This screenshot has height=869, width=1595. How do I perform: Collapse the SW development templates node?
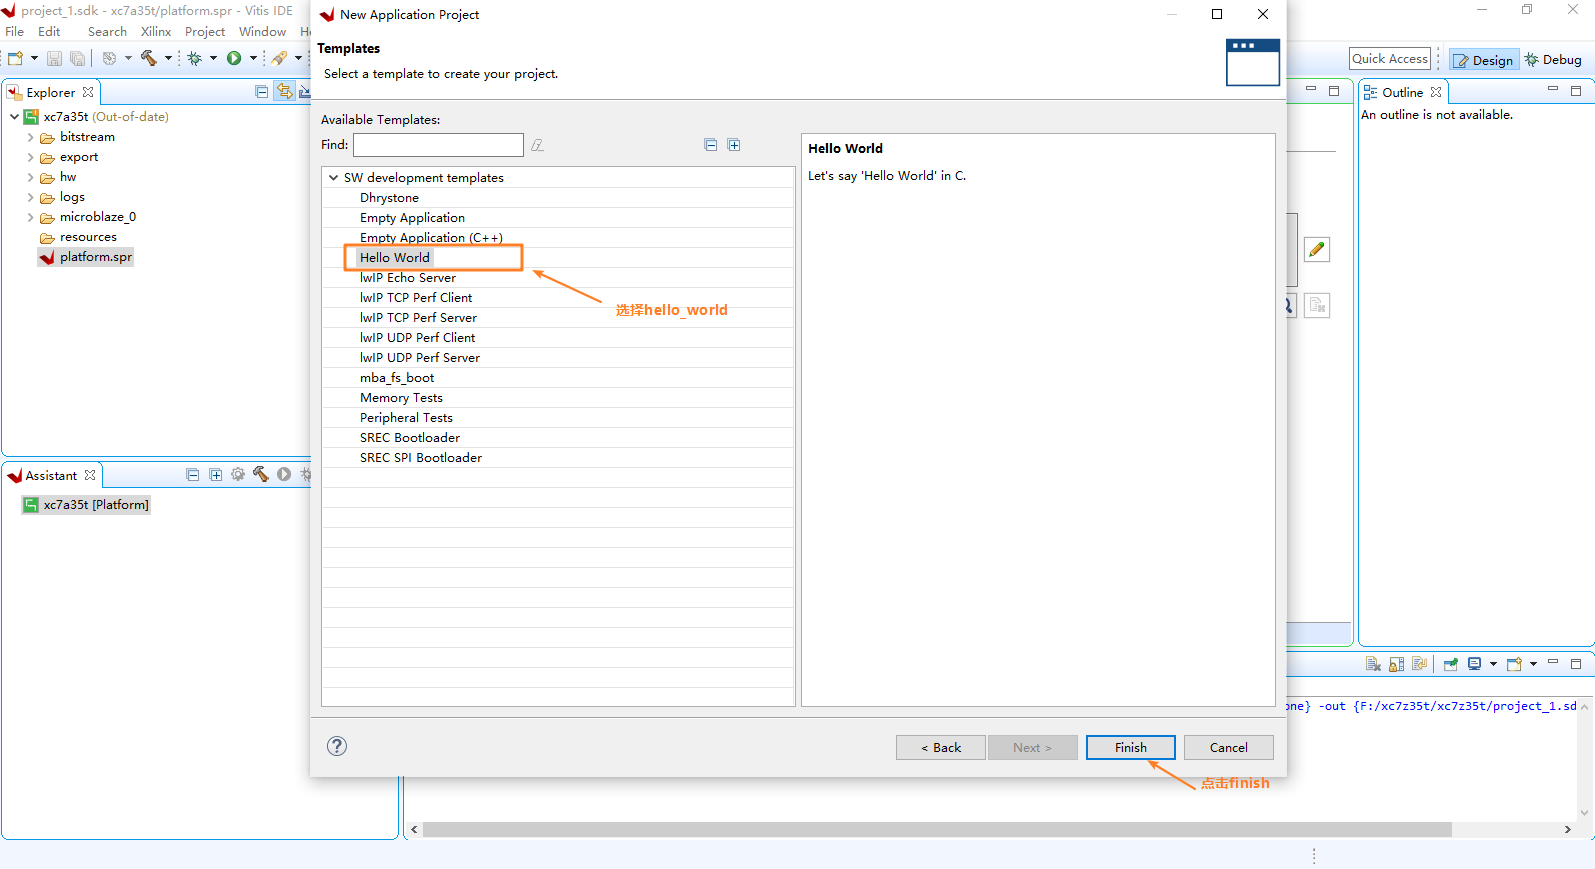pos(333,177)
